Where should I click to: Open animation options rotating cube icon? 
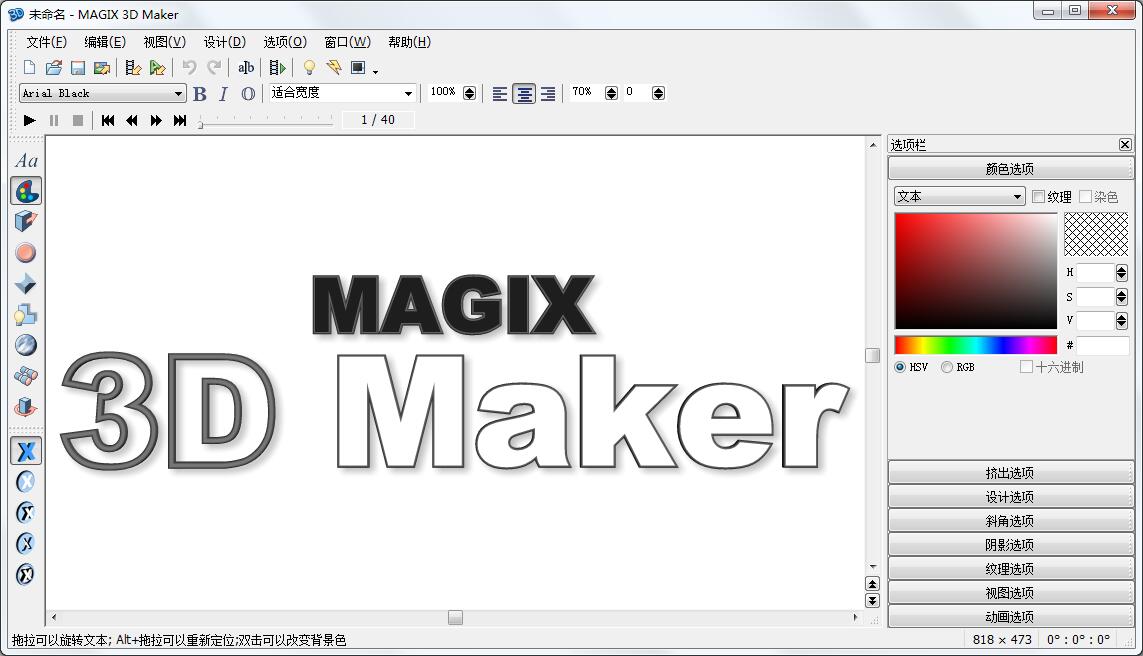26,406
